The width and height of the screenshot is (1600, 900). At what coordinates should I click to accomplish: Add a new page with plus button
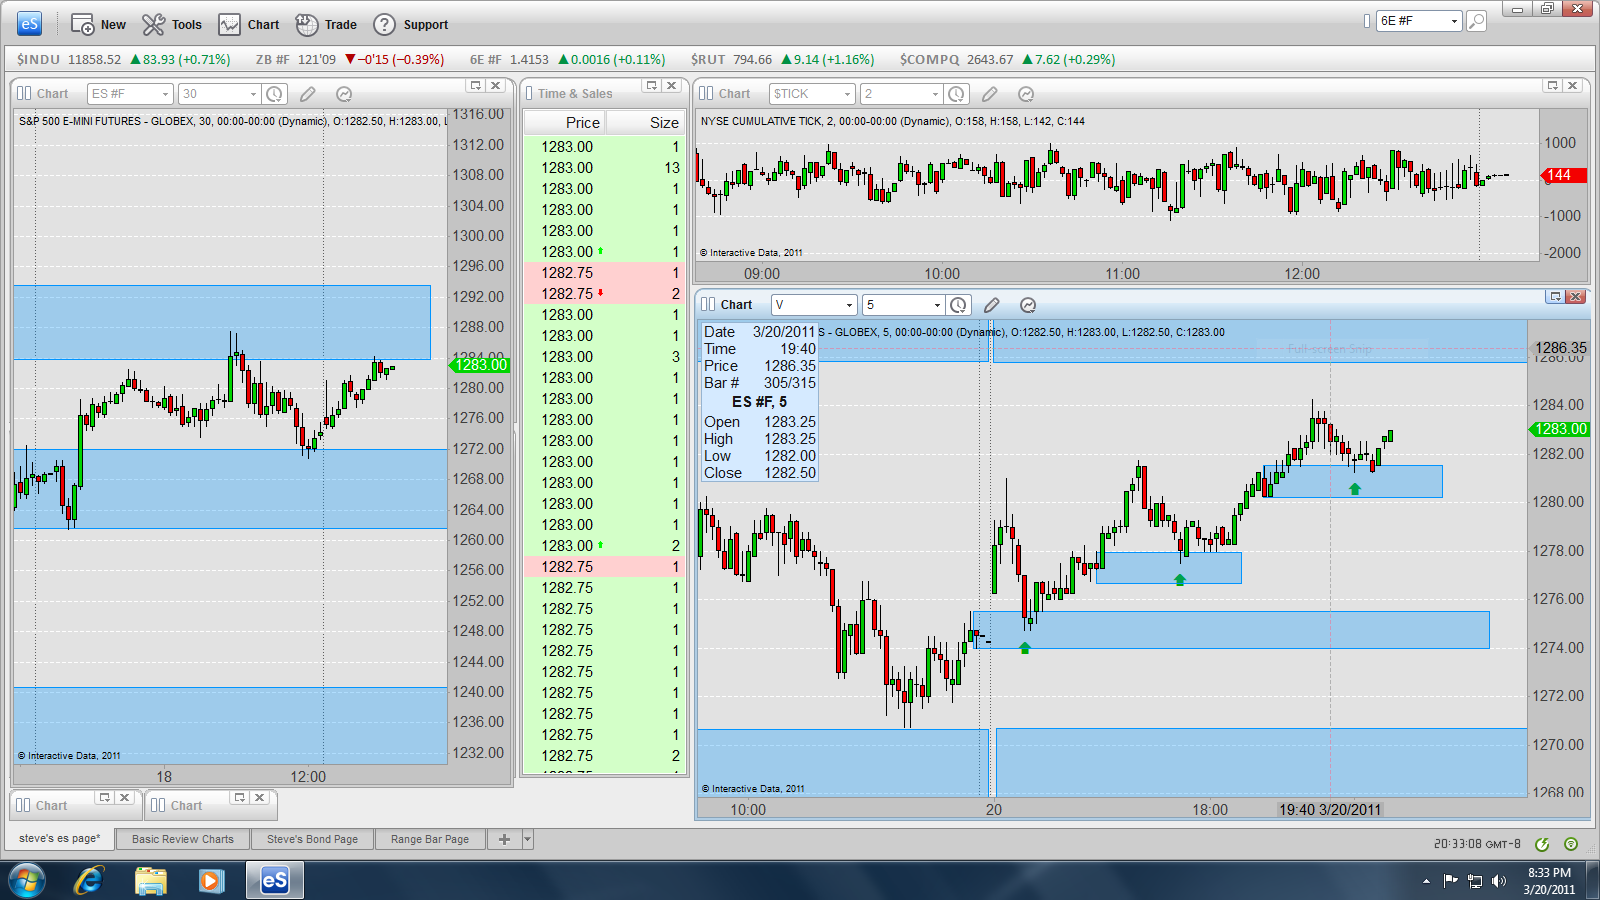point(504,840)
